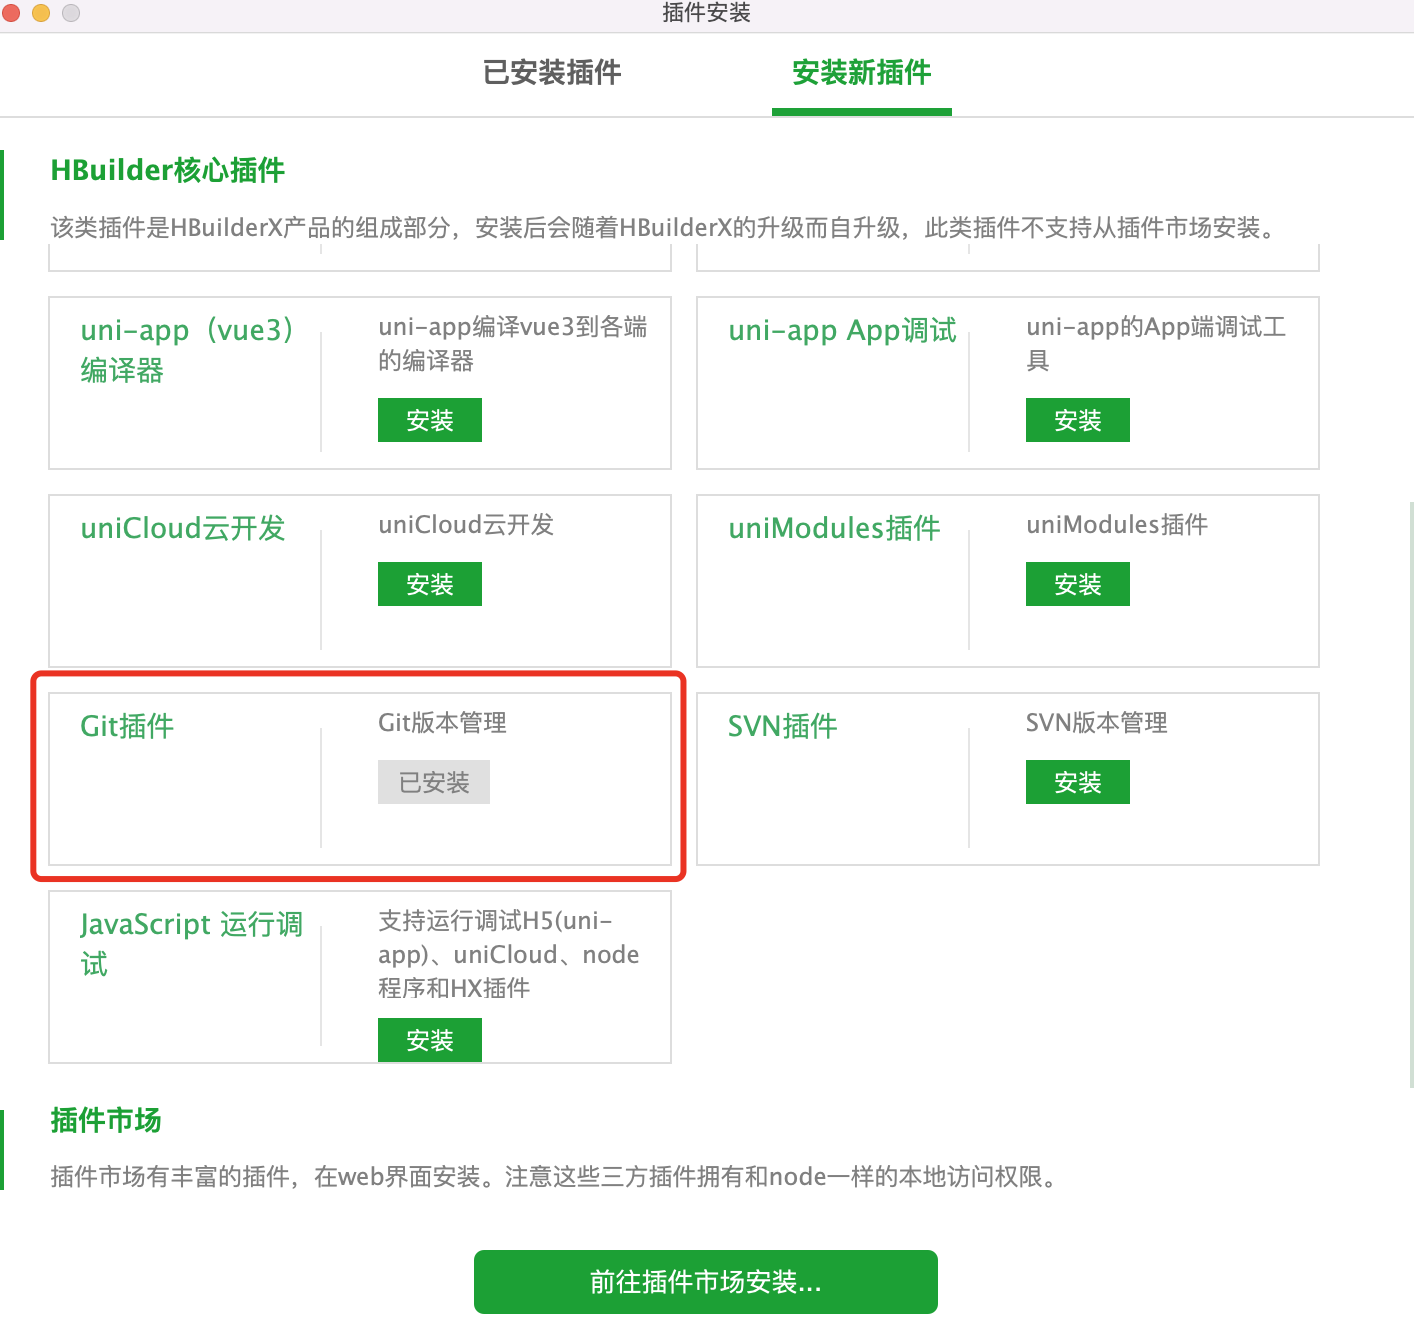
Task: Install the uniModules插件
Action: click(x=1078, y=584)
